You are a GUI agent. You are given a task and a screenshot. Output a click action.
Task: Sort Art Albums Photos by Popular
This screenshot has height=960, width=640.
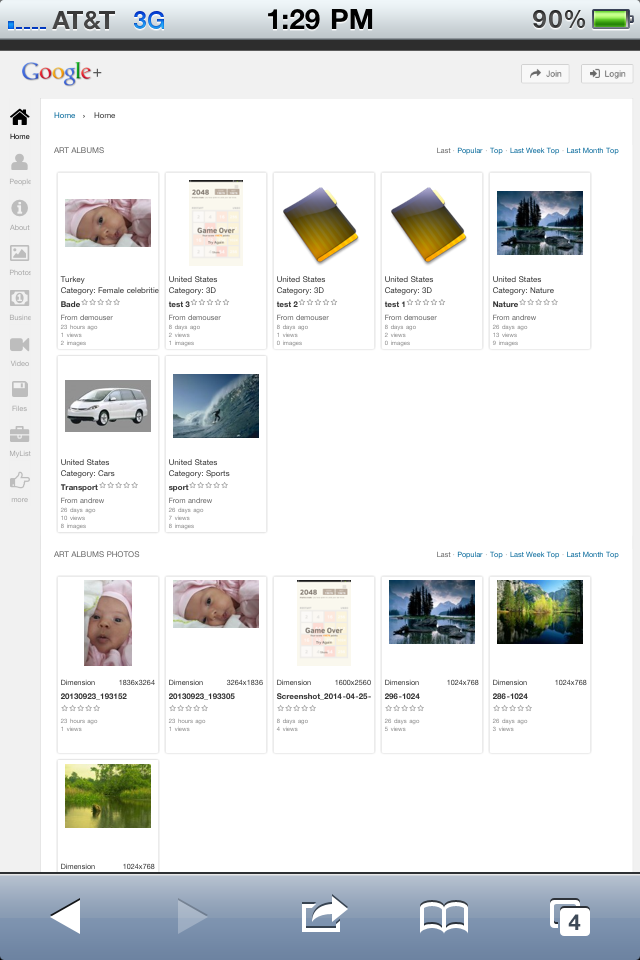click(x=470, y=555)
